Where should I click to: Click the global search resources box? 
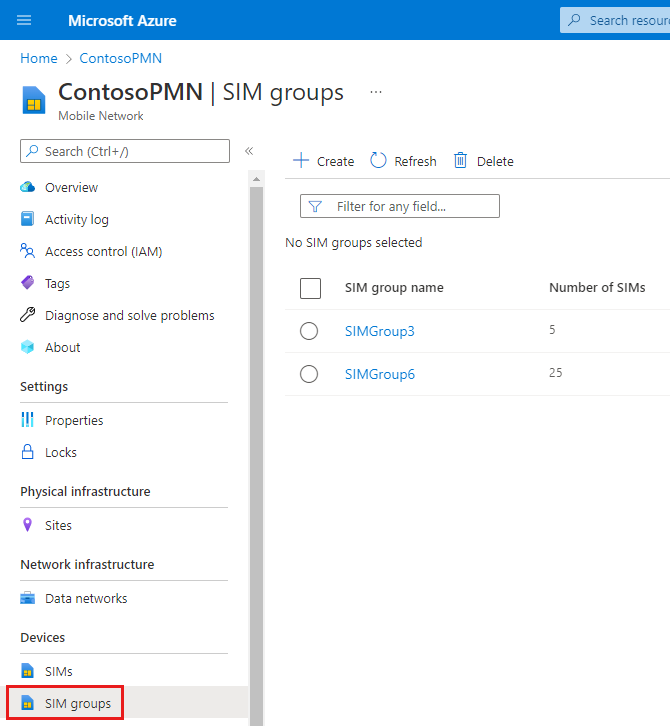(x=615, y=20)
